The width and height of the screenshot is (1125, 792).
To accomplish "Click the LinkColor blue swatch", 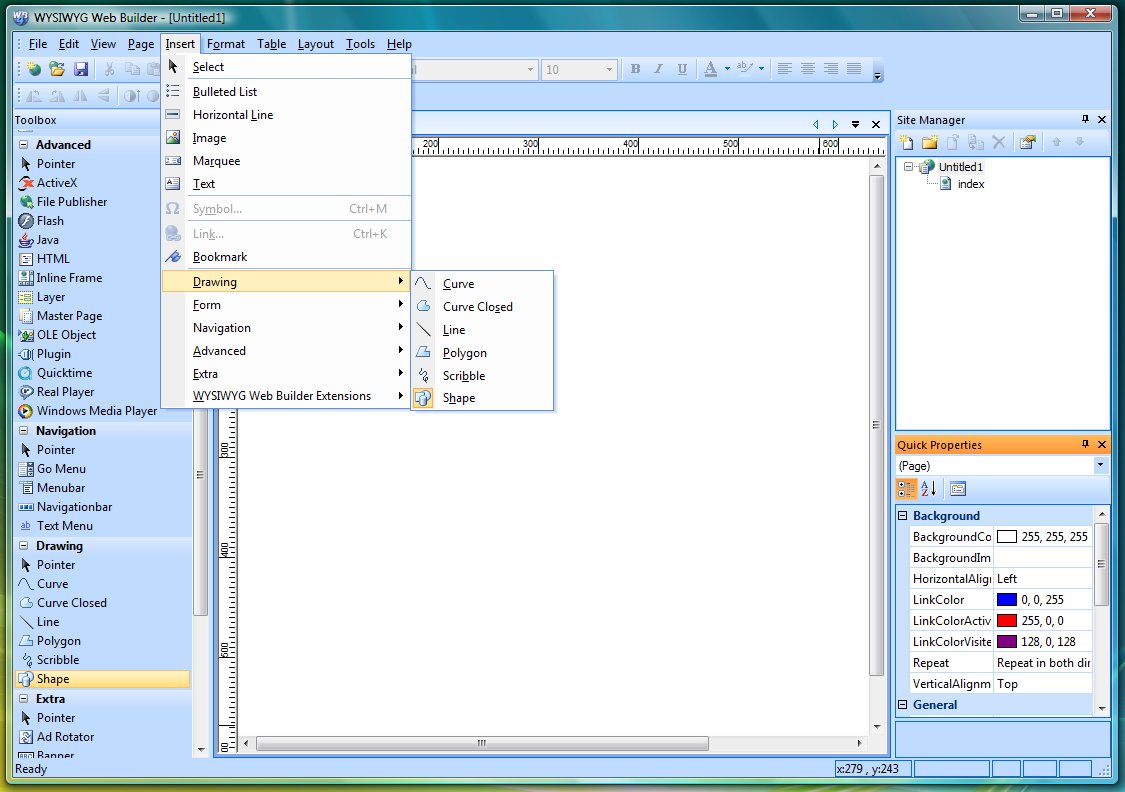I will pyautogui.click(x=1007, y=600).
